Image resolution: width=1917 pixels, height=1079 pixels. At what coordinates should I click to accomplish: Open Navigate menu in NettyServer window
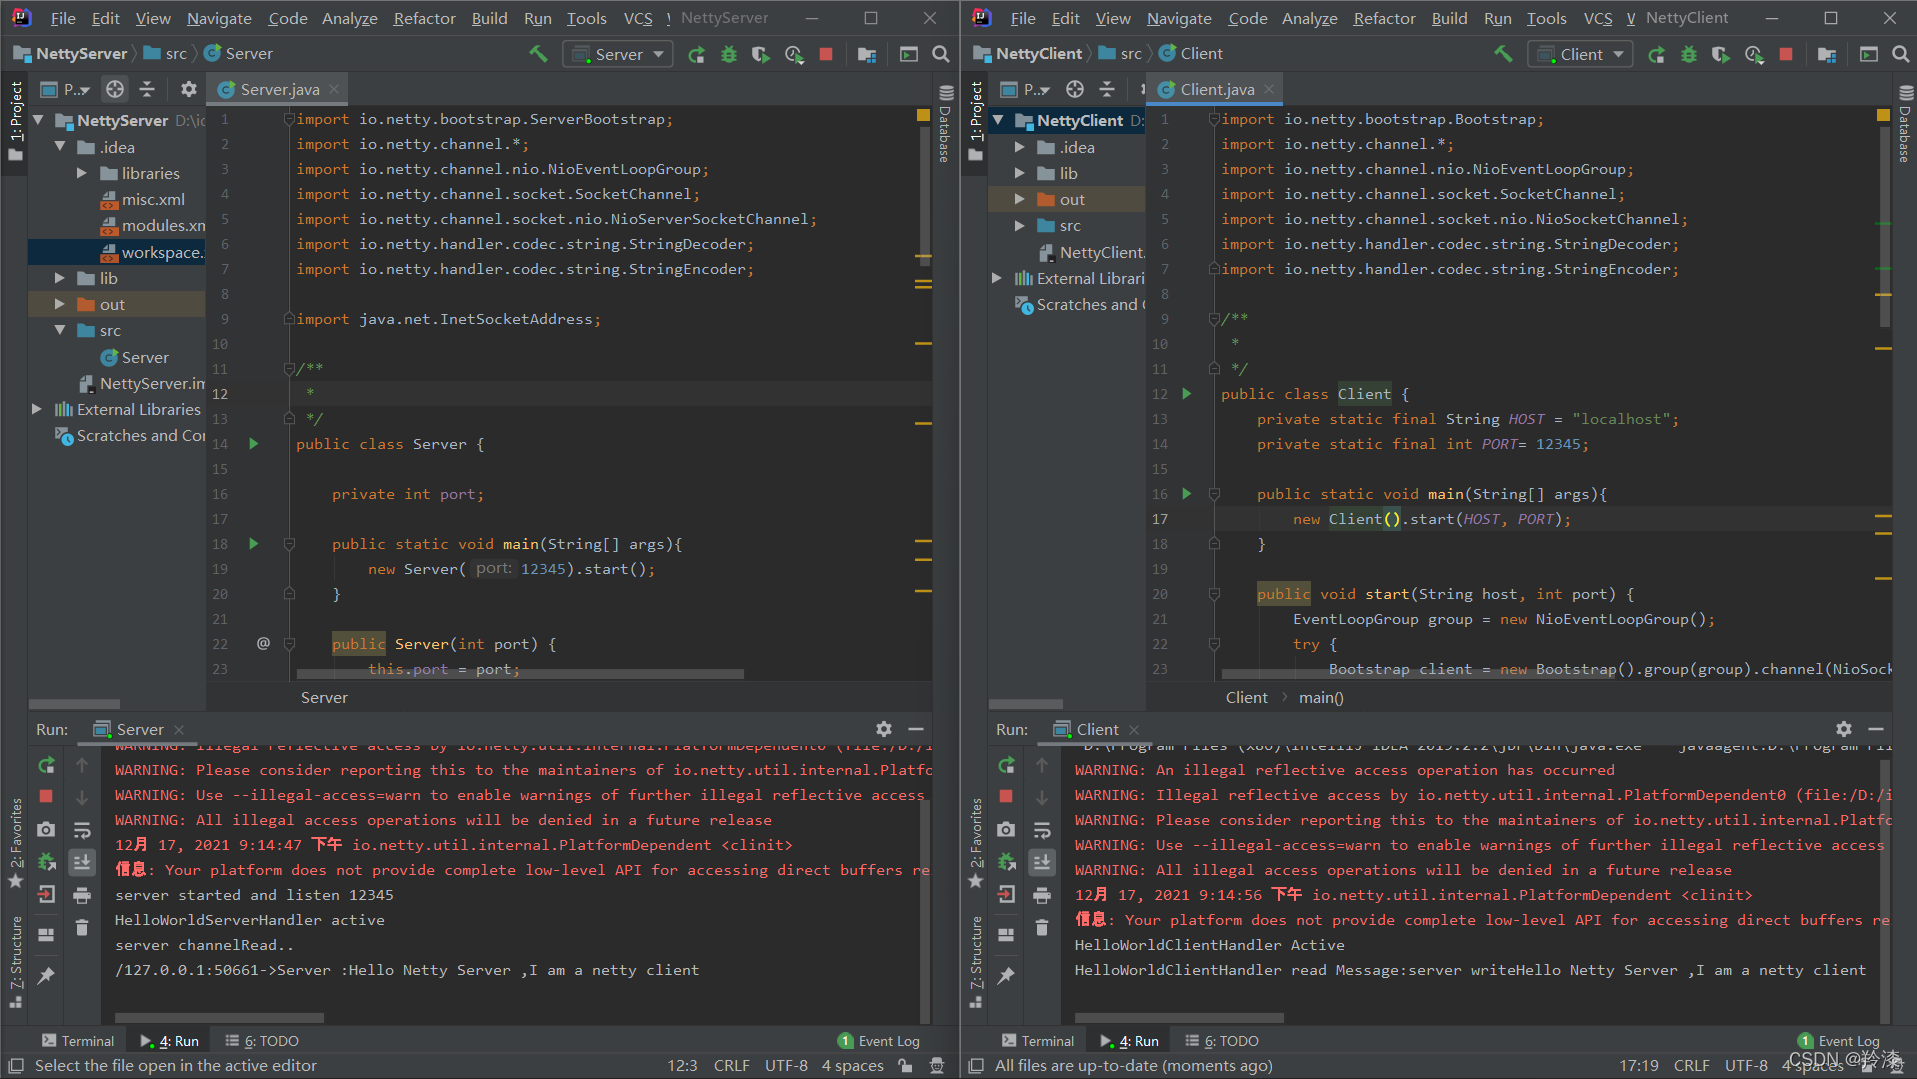[219, 18]
